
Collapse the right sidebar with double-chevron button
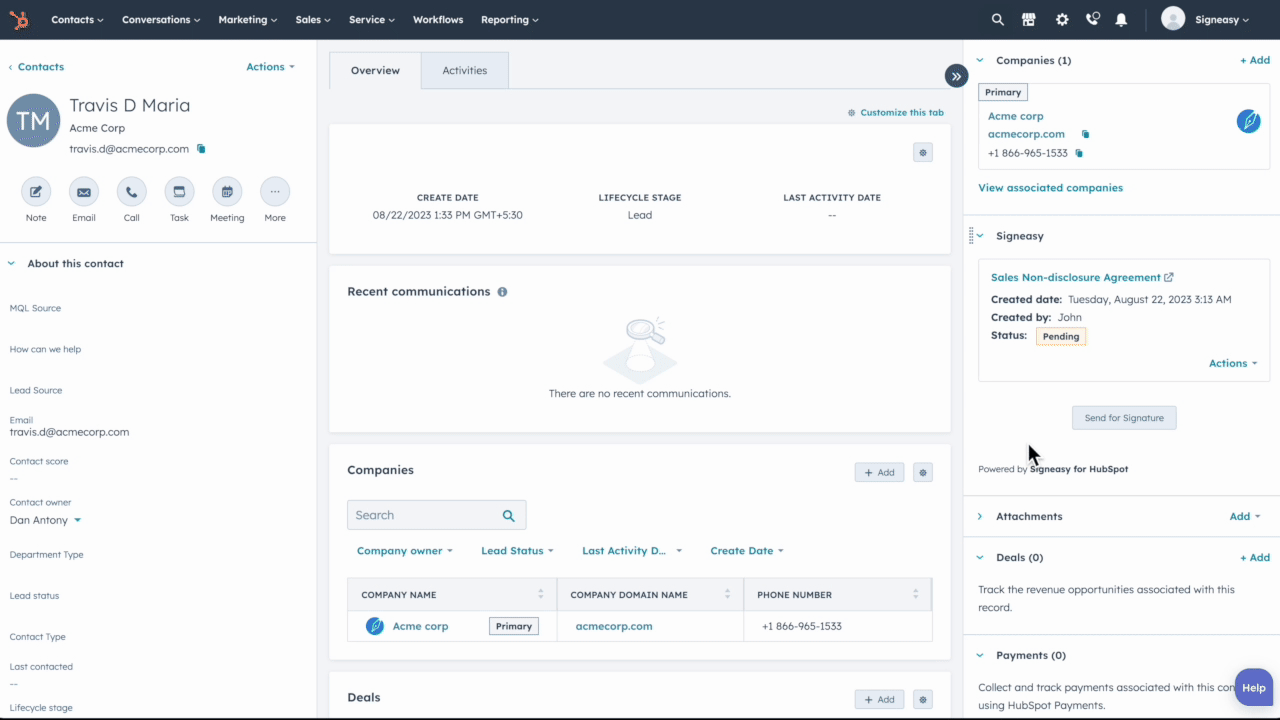pyautogui.click(x=957, y=76)
